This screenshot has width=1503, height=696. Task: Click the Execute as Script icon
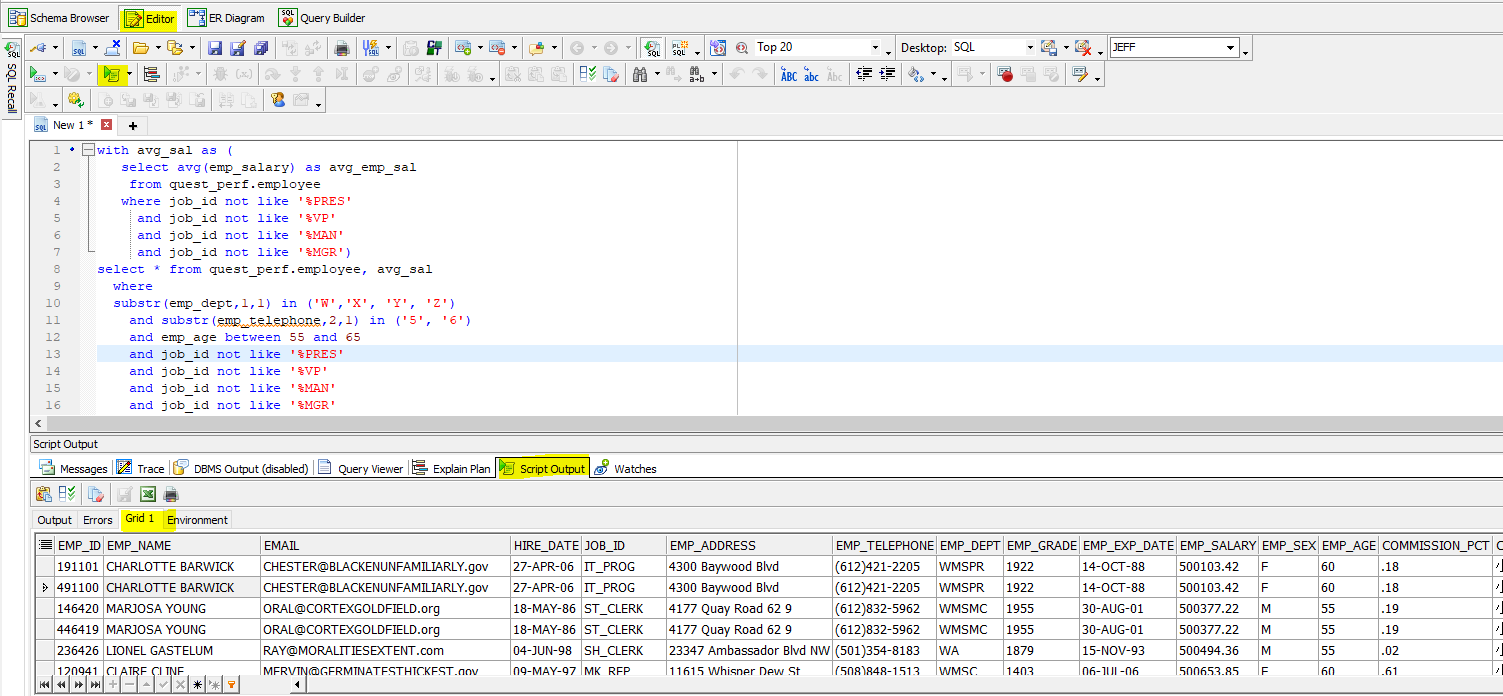click(110, 74)
